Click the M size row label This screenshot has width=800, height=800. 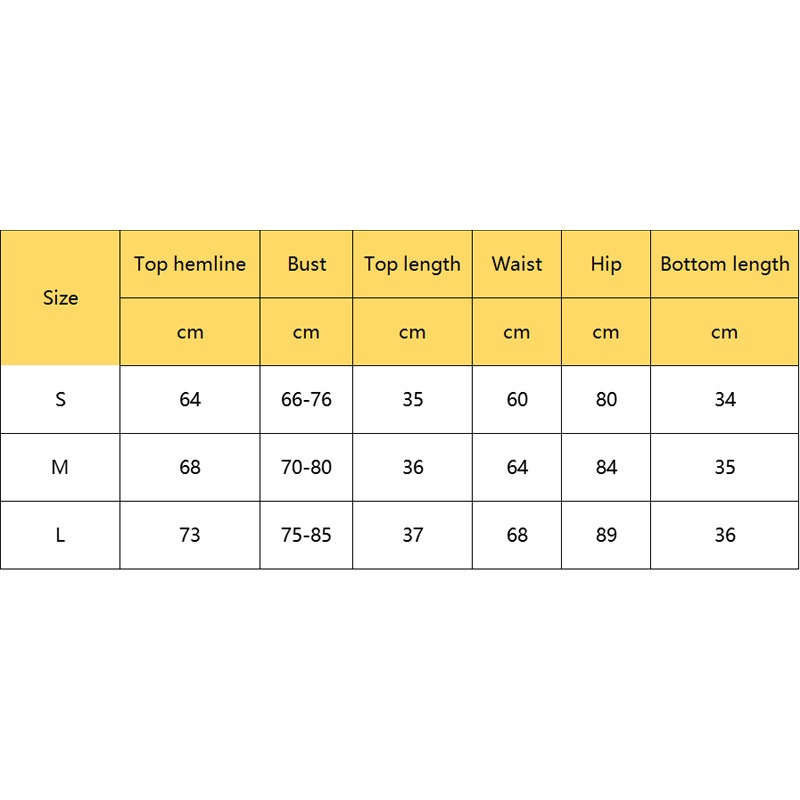click(x=60, y=467)
